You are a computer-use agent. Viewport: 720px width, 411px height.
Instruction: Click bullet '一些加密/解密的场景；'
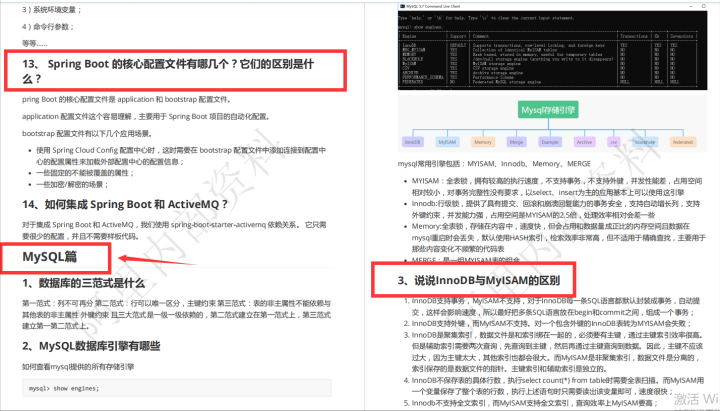pos(73,184)
